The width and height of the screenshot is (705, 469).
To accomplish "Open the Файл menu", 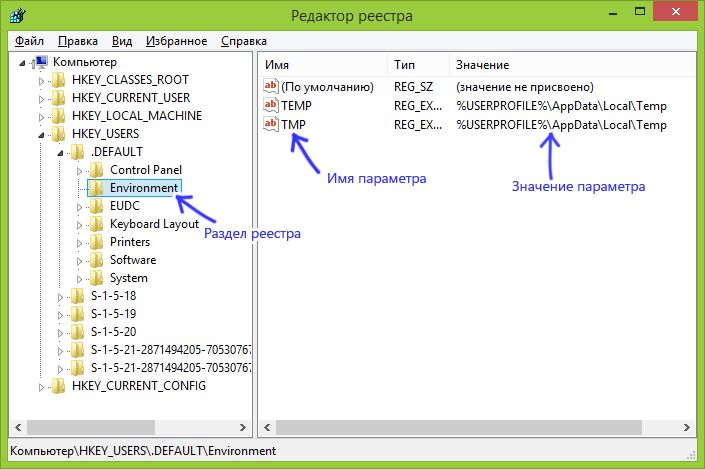I will [30, 41].
